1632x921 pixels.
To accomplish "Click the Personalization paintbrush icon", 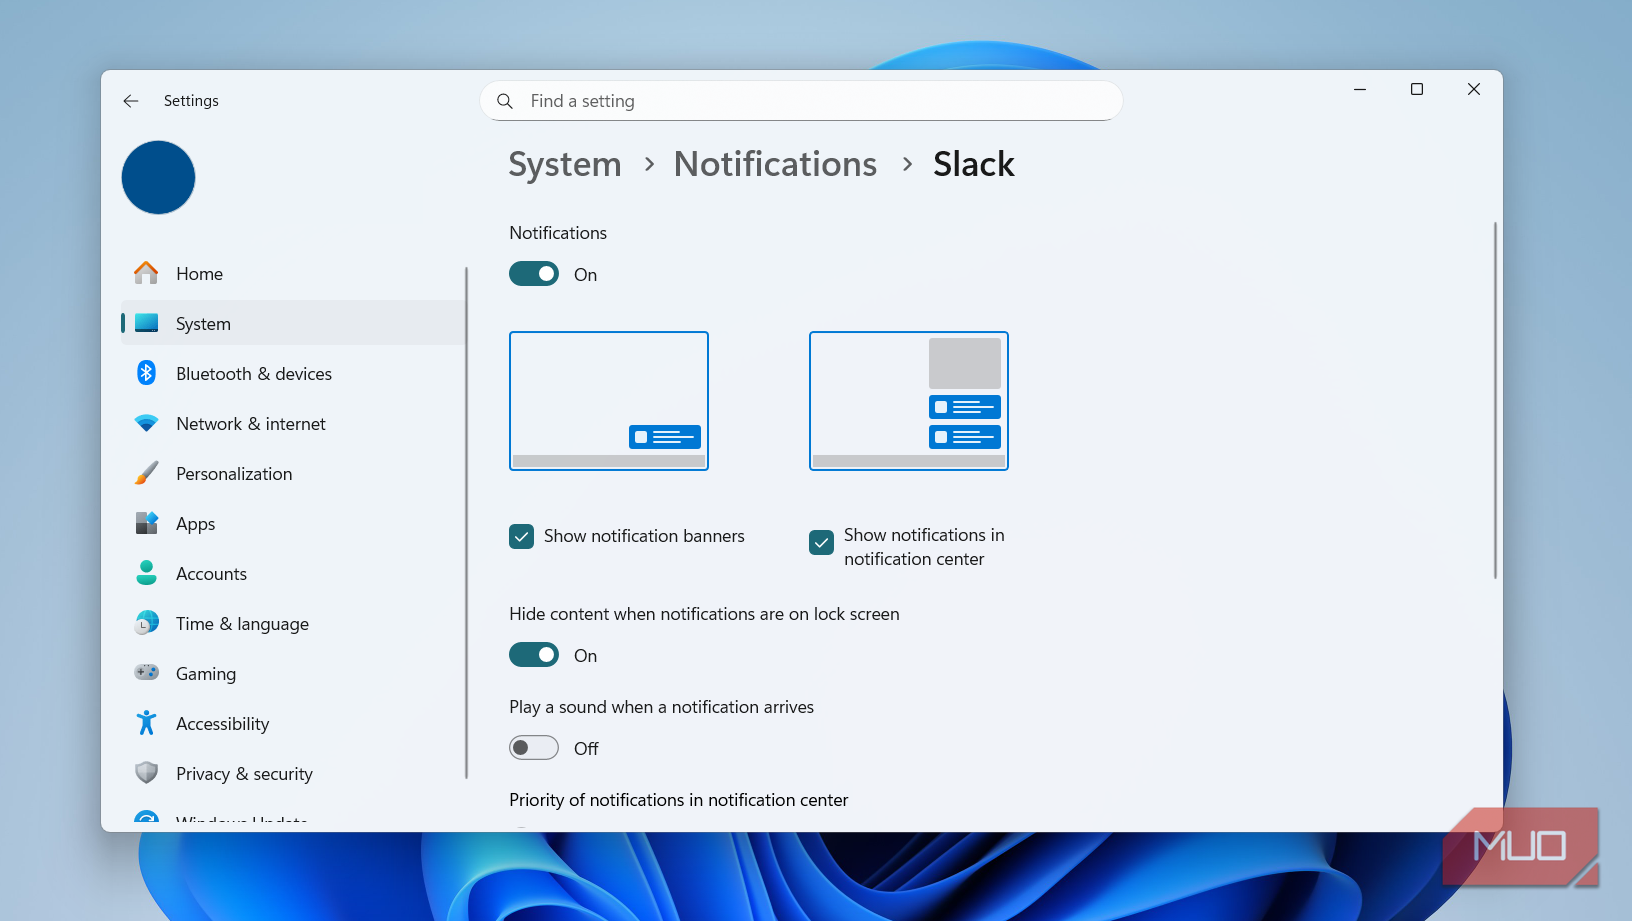I will 146,473.
